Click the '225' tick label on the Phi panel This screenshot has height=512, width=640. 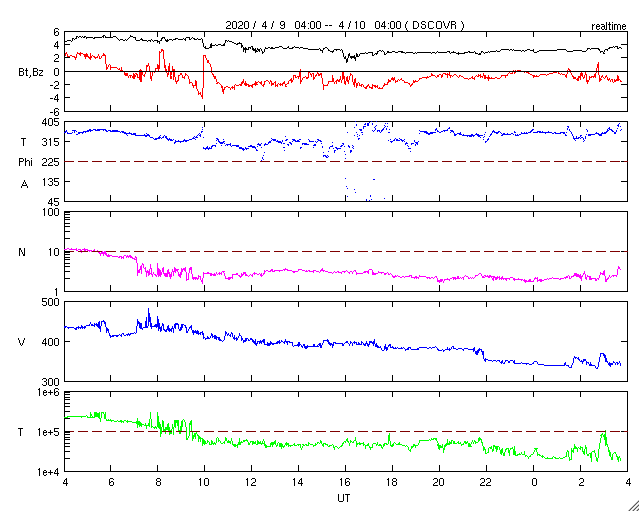[x=53, y=162]
